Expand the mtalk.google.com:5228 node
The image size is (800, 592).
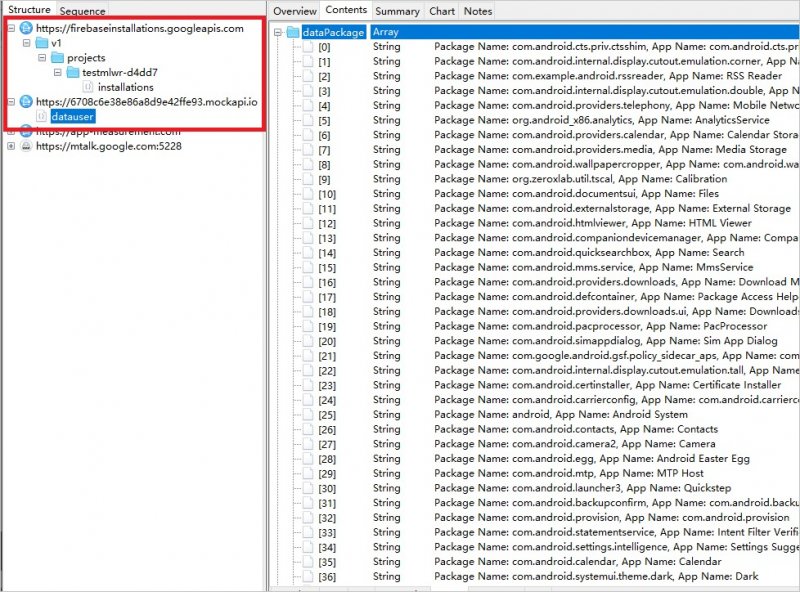click(10, 146)
